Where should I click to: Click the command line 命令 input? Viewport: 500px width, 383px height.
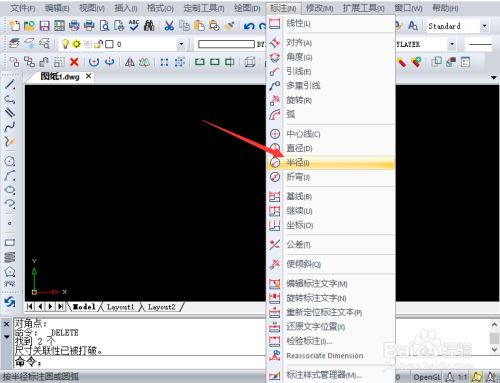click(140, 362)
